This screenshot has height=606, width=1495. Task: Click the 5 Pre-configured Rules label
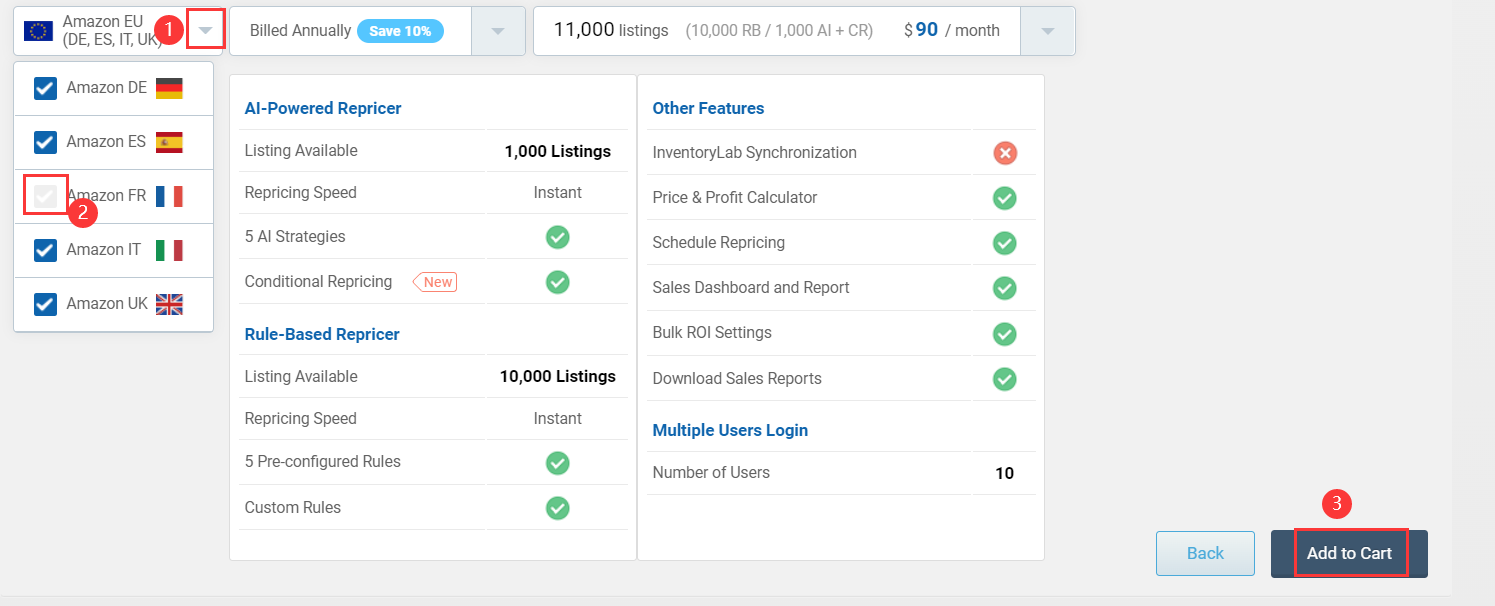pos(323,462)
